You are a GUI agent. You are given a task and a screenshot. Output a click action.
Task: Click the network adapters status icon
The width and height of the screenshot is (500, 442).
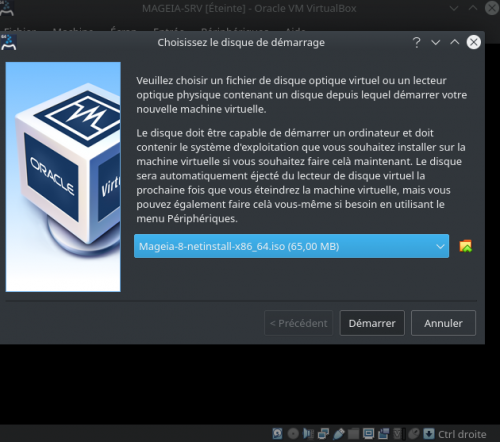click(323, 434)
